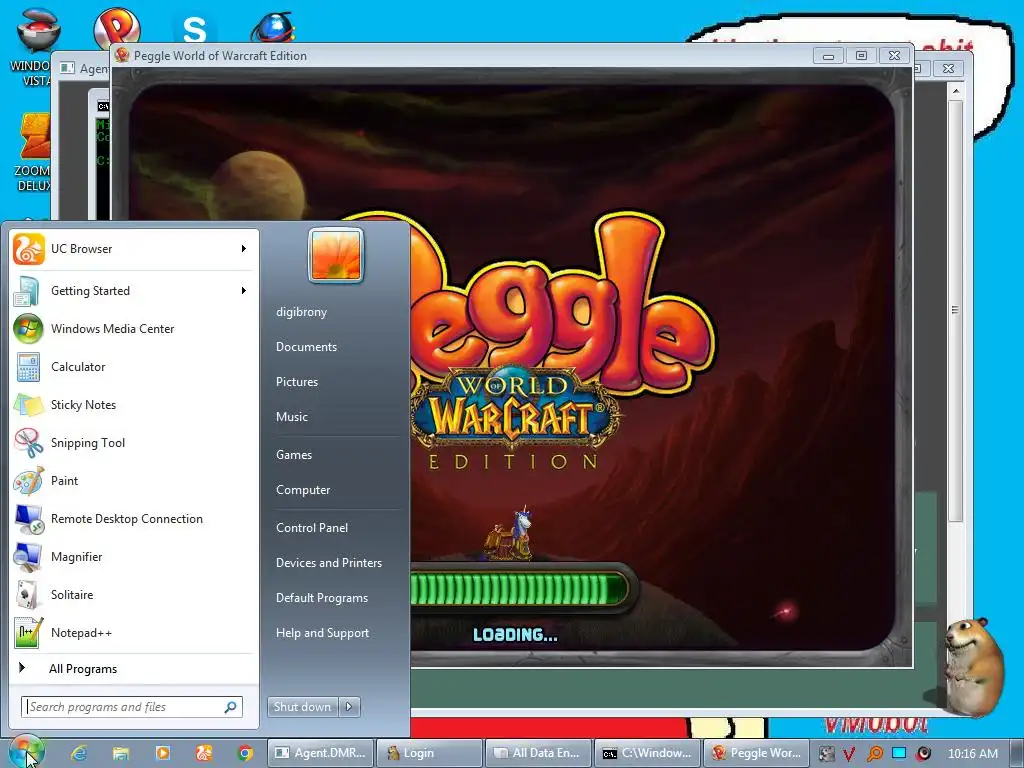This screenshot has width=1024, height=768.
Task: Open Devices and Printers
Action: pyautogui.click(x=328, y=563)
